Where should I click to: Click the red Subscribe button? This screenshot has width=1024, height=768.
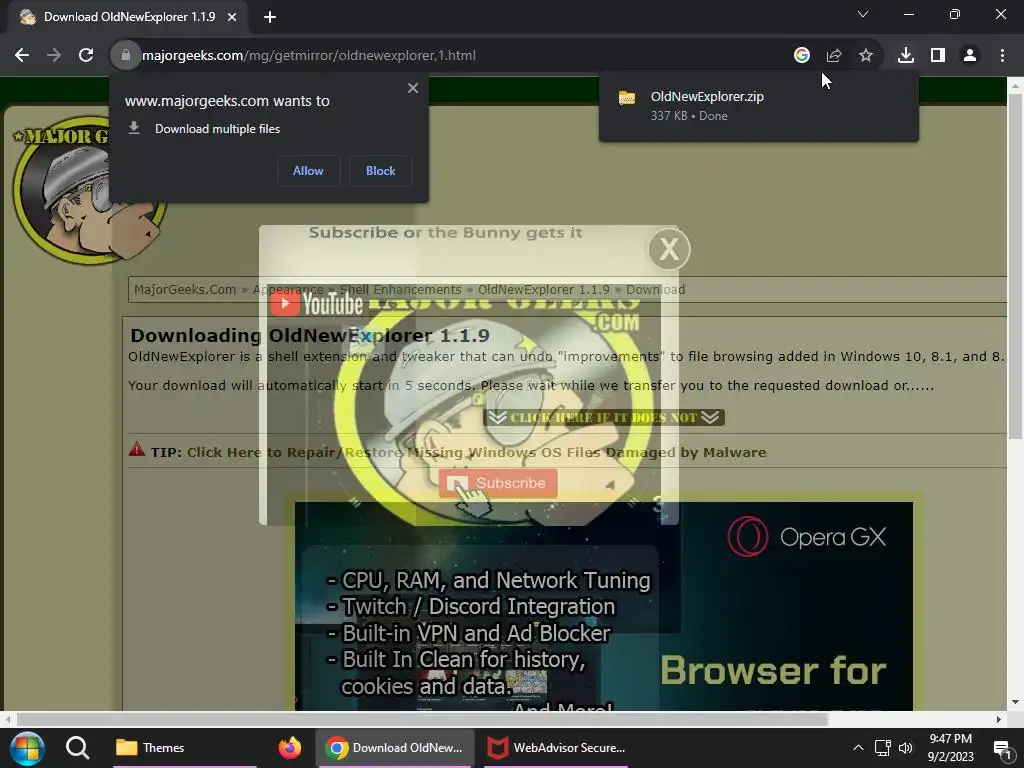[498, 483]
